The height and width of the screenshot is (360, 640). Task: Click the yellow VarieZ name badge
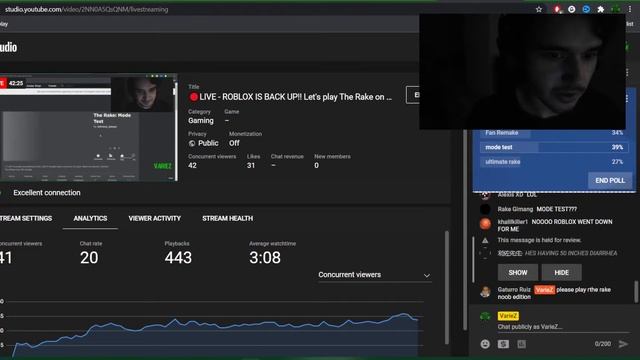(508, 316)
